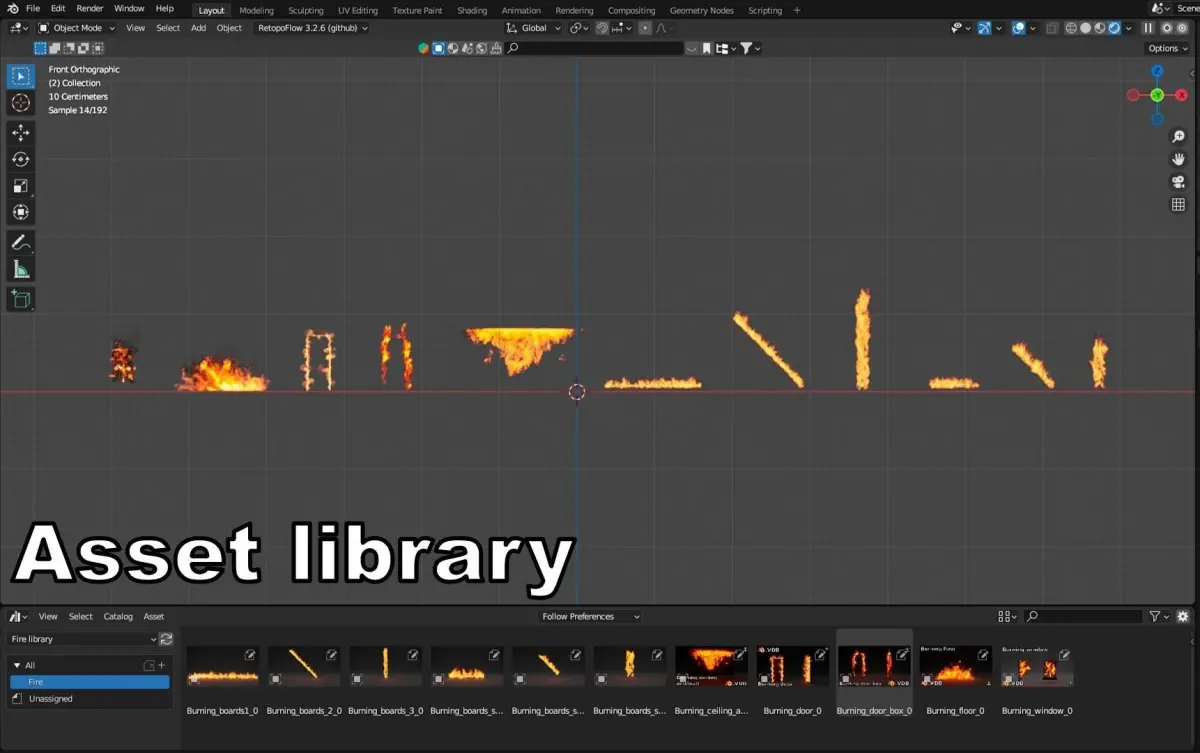
Task: Click the refresh asset library icon
Action: [166, 639]
